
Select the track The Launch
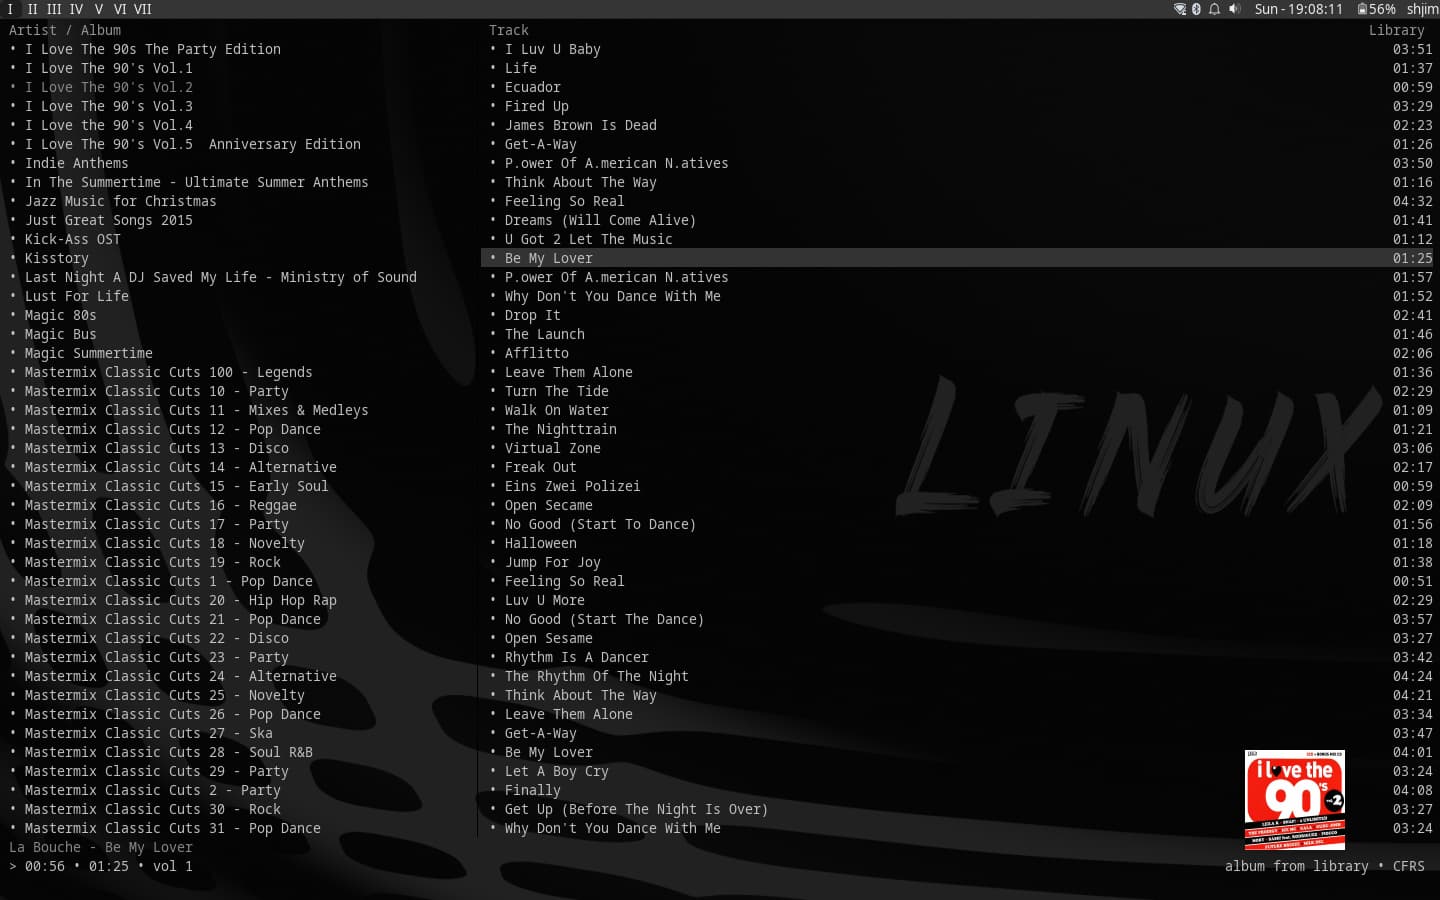pos(545,334)
